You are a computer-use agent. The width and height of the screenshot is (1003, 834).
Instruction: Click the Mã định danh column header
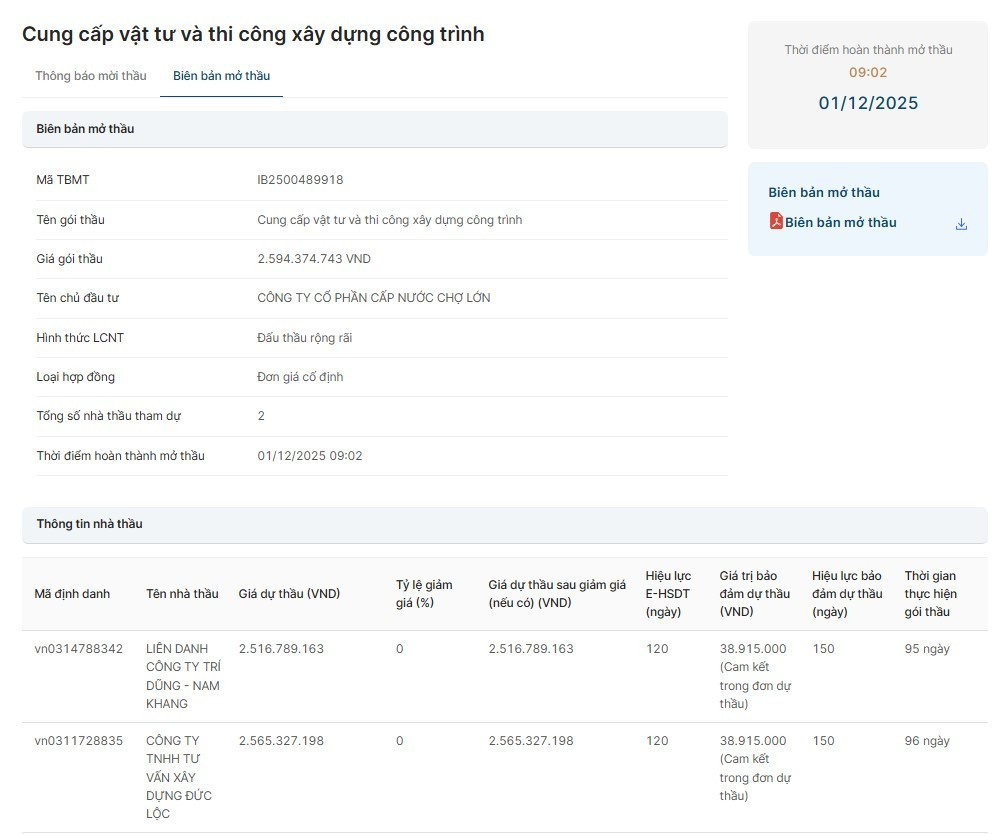[x=75, y=593]
